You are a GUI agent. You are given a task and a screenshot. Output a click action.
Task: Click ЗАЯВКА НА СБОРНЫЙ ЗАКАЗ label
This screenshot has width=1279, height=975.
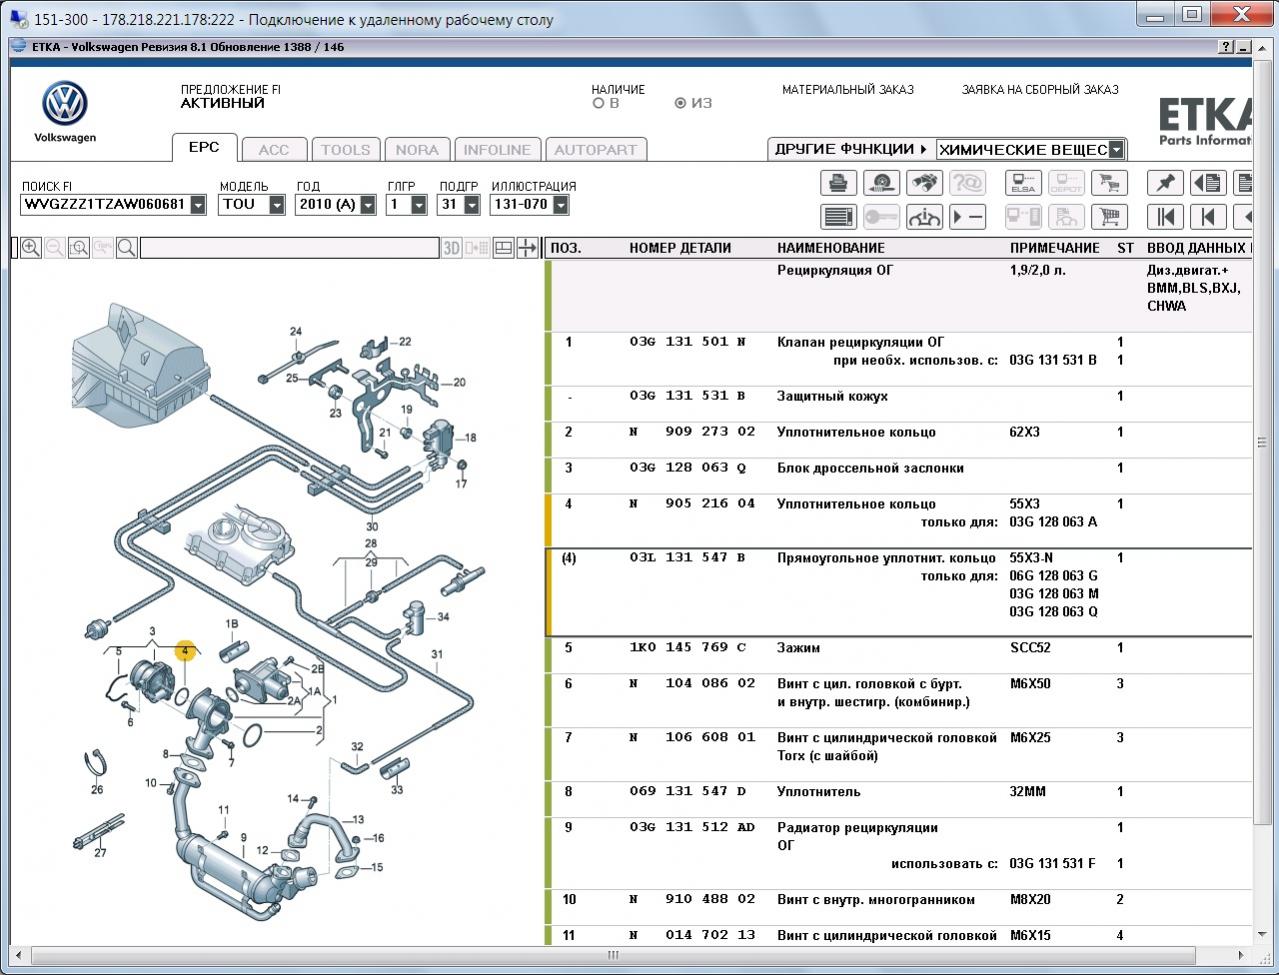coord(1040,90)
